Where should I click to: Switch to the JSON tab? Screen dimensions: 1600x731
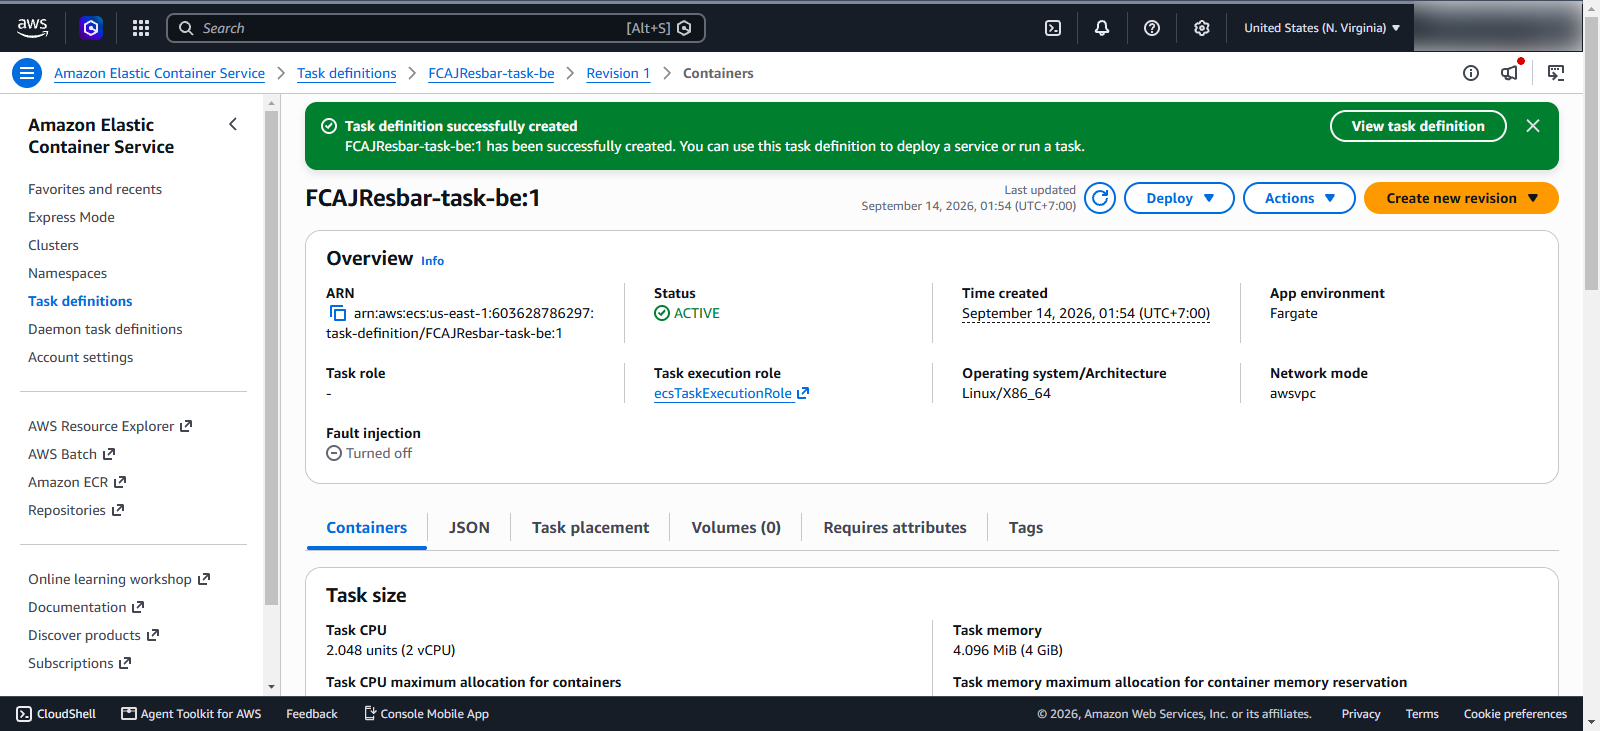[469, 528]
